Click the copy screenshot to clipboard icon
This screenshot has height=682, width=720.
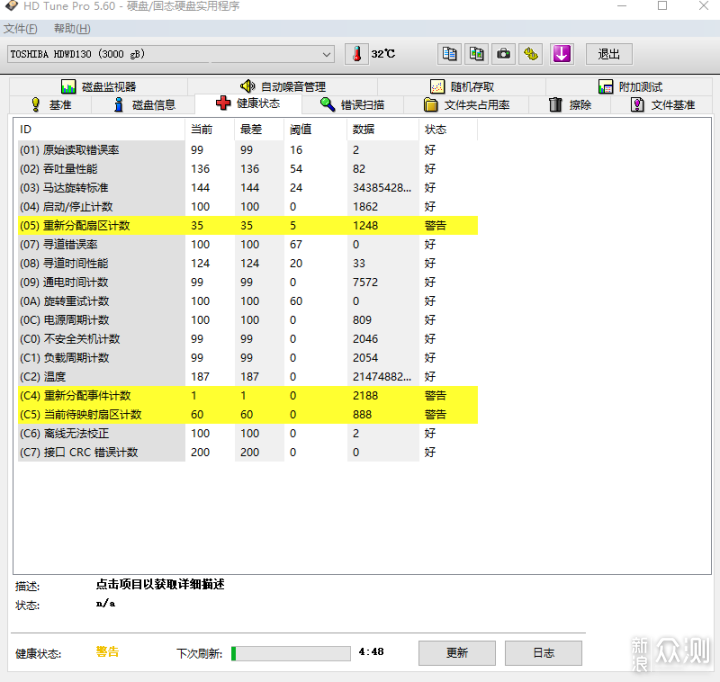(477, 54)
